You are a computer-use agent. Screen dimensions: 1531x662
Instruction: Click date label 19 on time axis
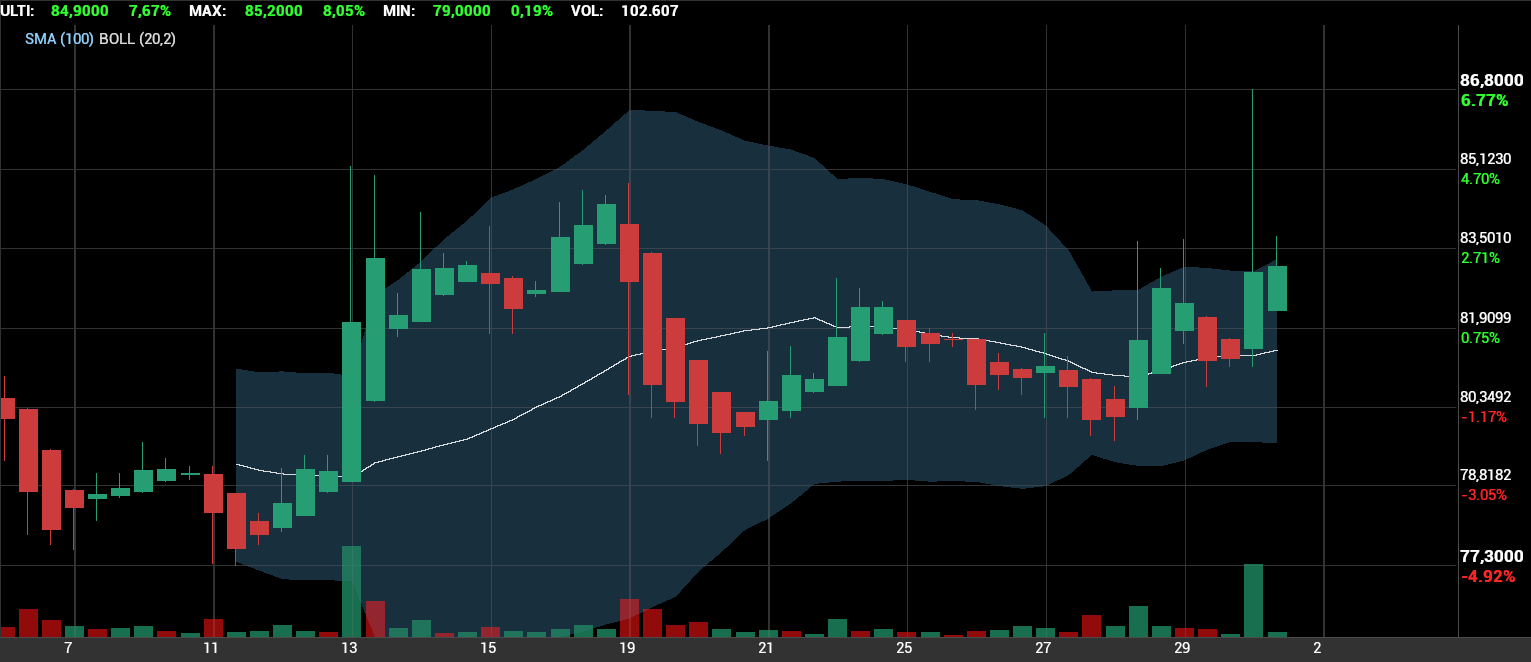(x=627, y=649)
